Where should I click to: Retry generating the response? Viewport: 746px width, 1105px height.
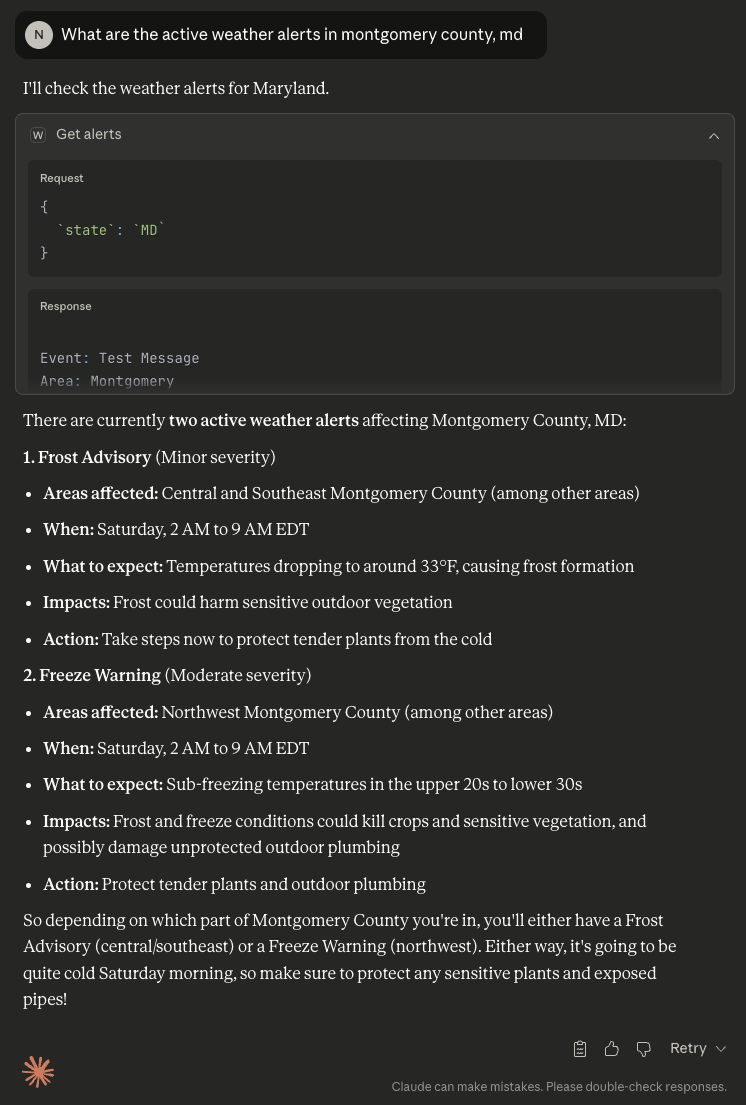(x=688, y=1048)
